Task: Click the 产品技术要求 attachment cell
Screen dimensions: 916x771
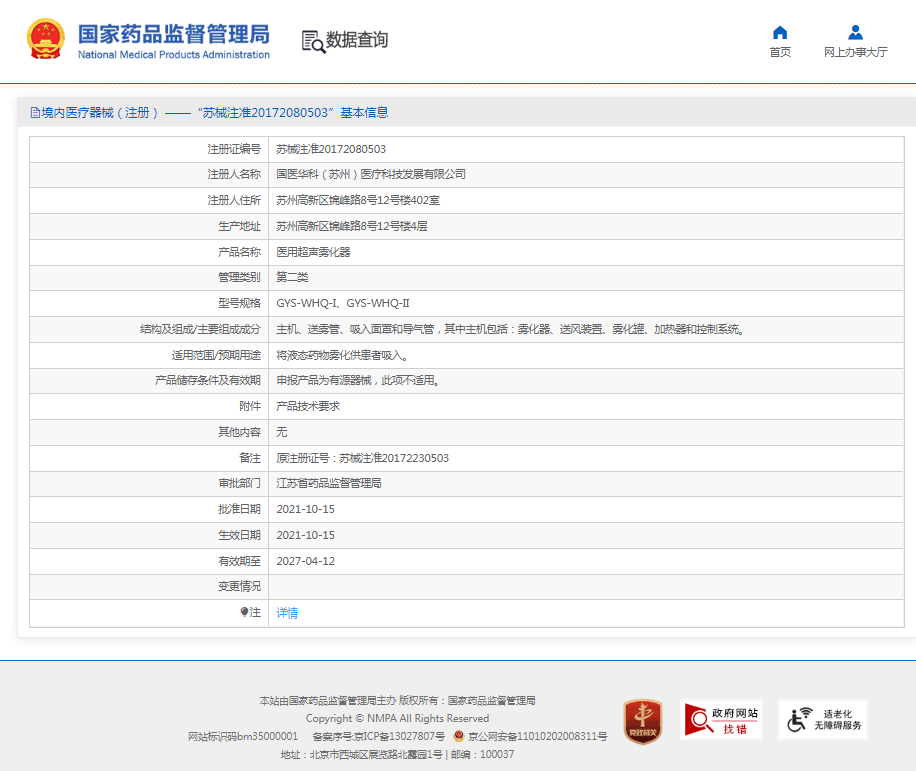Action: (308, 407)
